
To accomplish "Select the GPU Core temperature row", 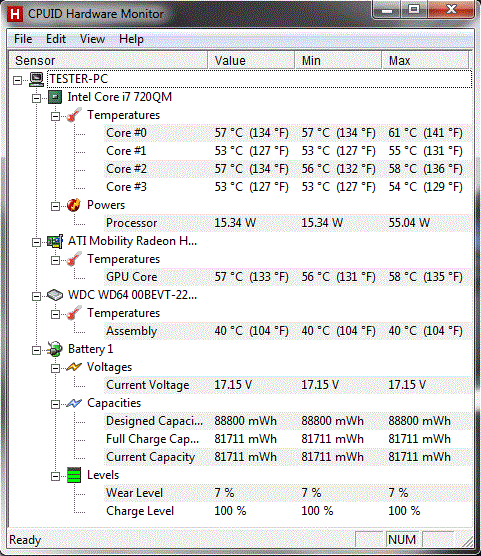I will click(288, 277).
